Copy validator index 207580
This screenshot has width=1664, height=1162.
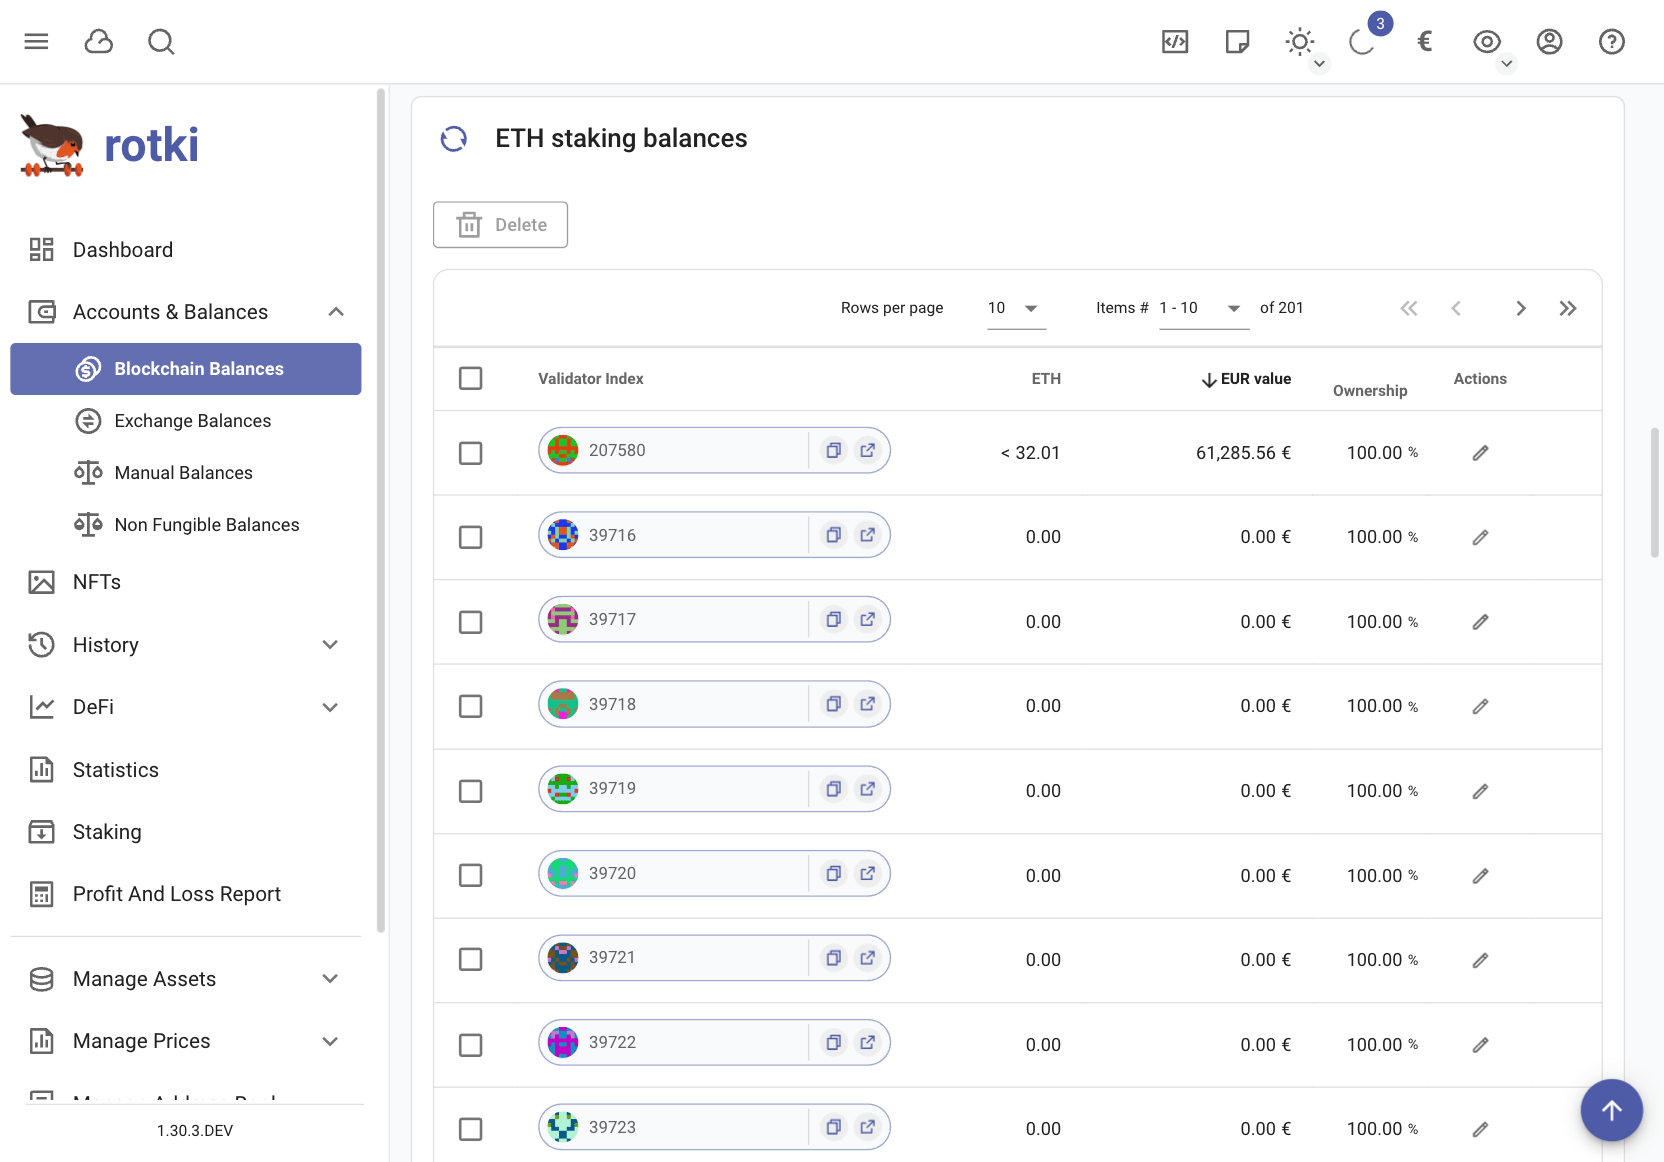(x=833, y=450)
